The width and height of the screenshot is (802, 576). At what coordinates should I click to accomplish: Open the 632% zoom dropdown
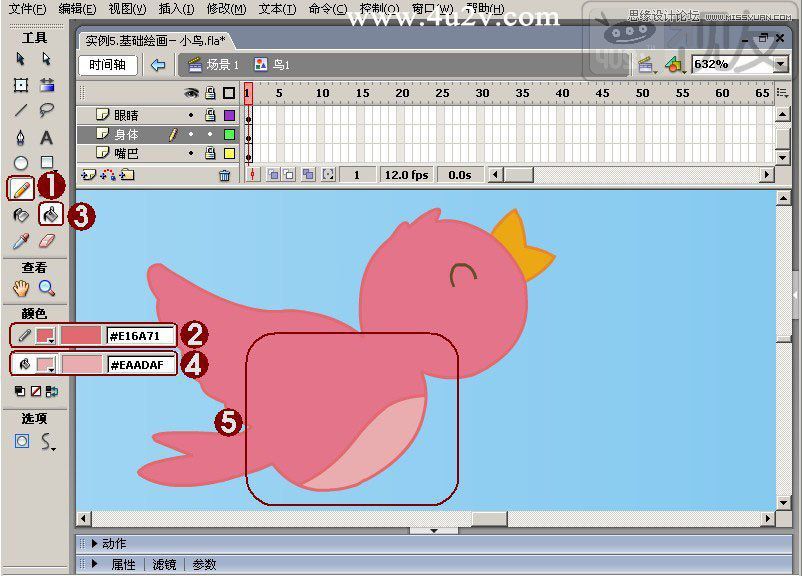(781, 64)
